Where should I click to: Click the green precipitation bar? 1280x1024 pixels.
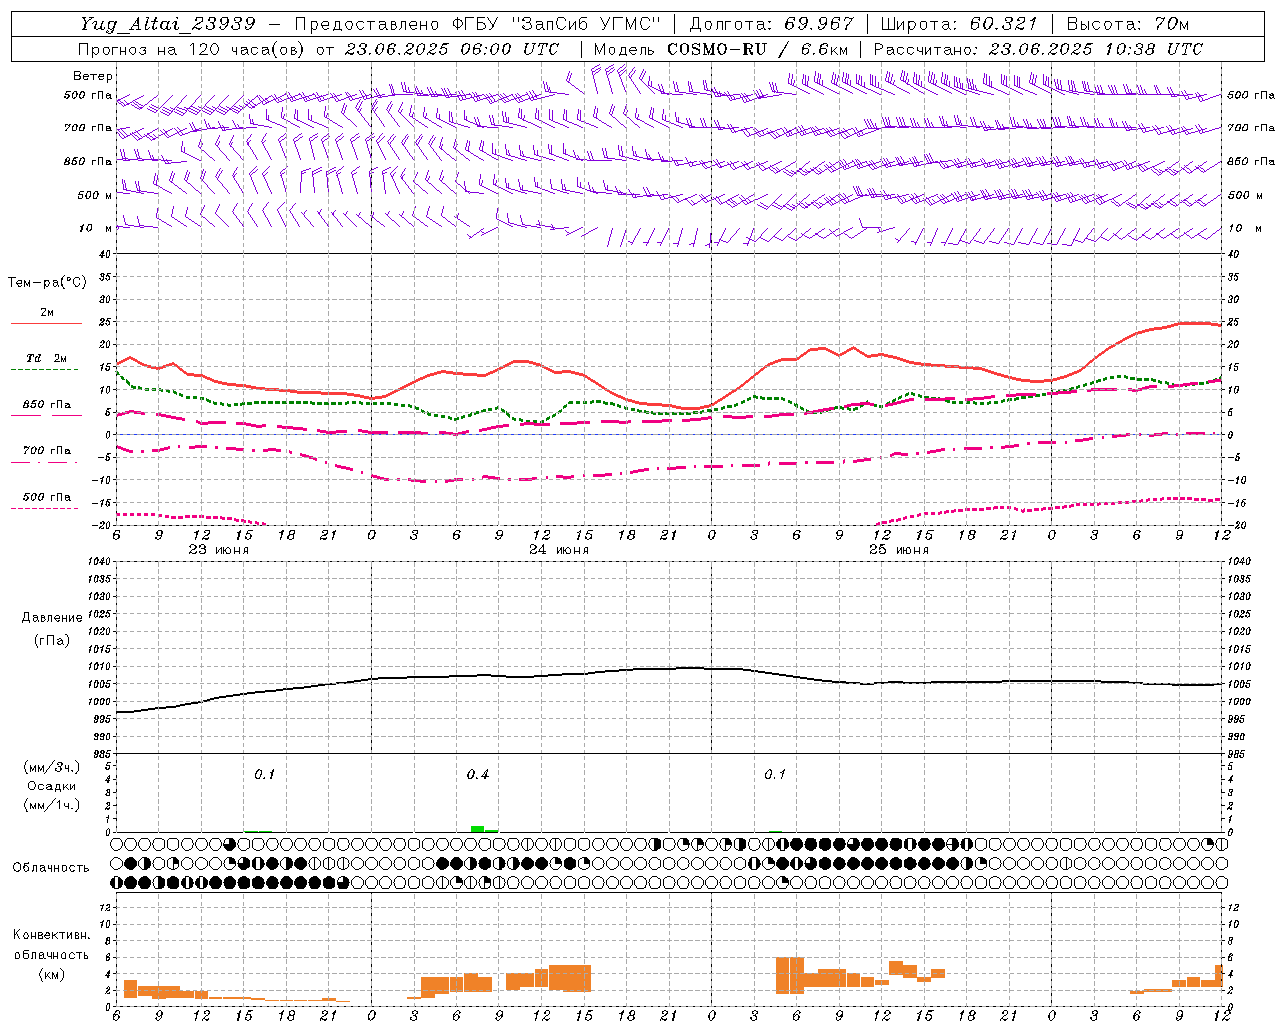(x=478, y=828)
